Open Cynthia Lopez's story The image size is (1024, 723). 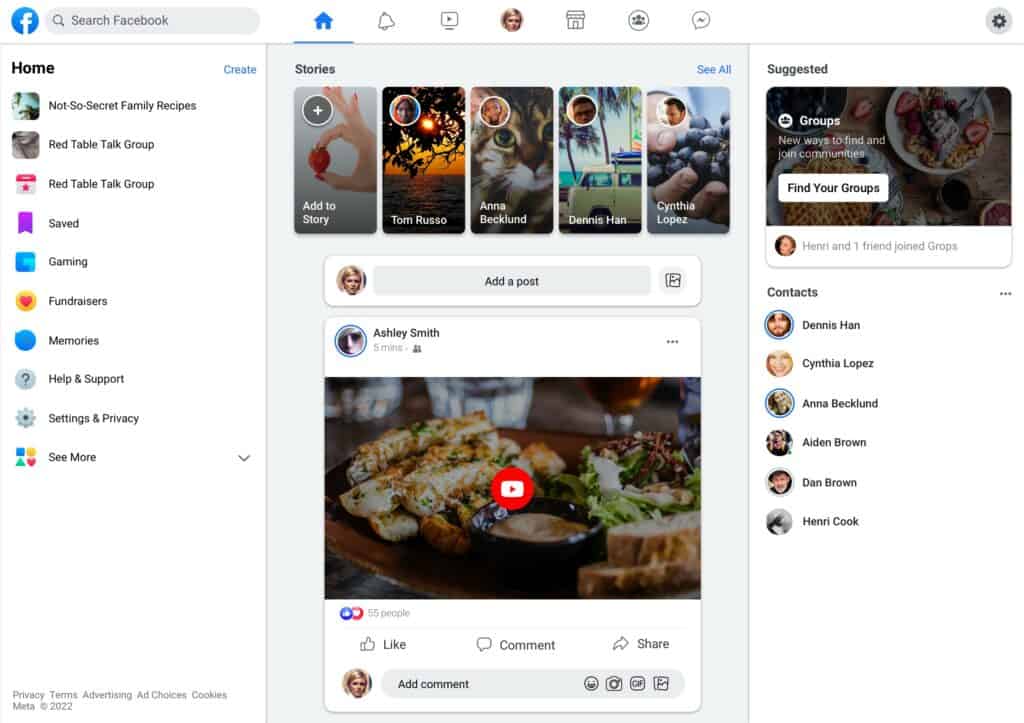[x=688, y=160]
